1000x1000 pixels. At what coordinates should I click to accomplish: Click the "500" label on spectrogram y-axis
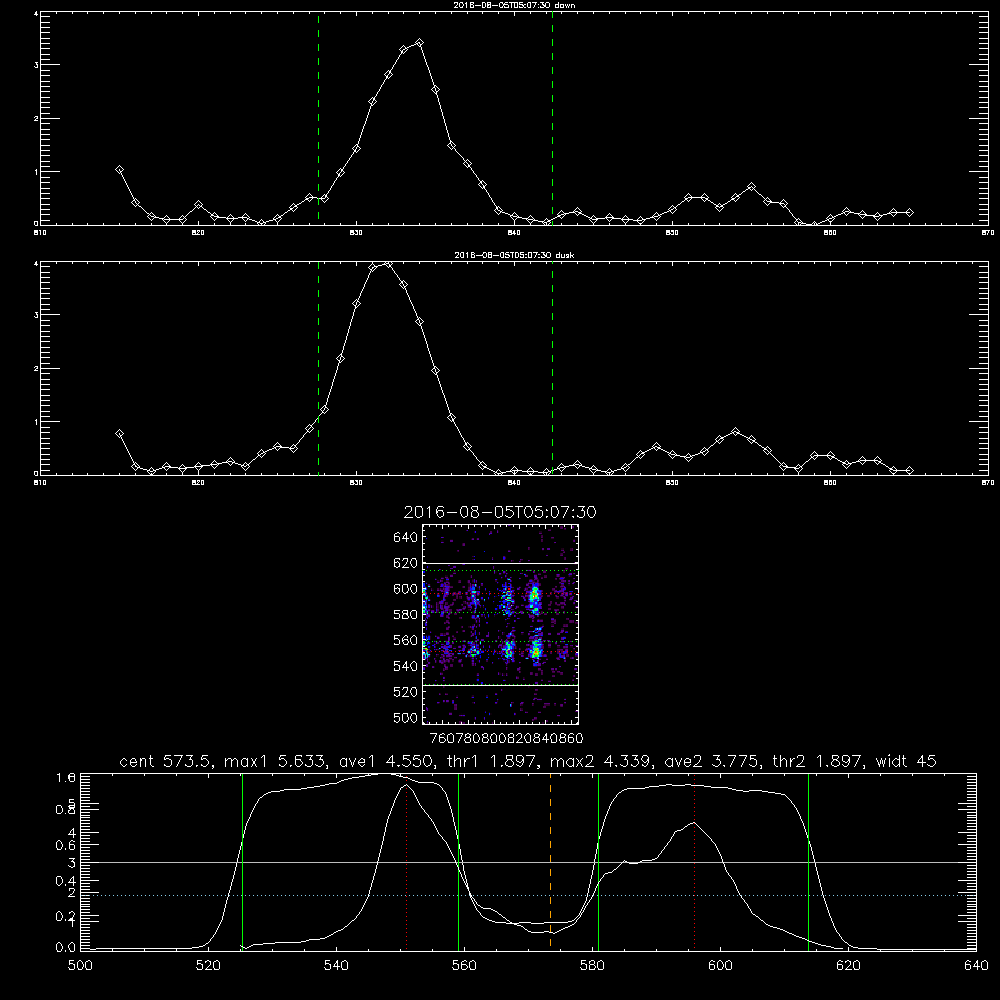click(406, 717)
